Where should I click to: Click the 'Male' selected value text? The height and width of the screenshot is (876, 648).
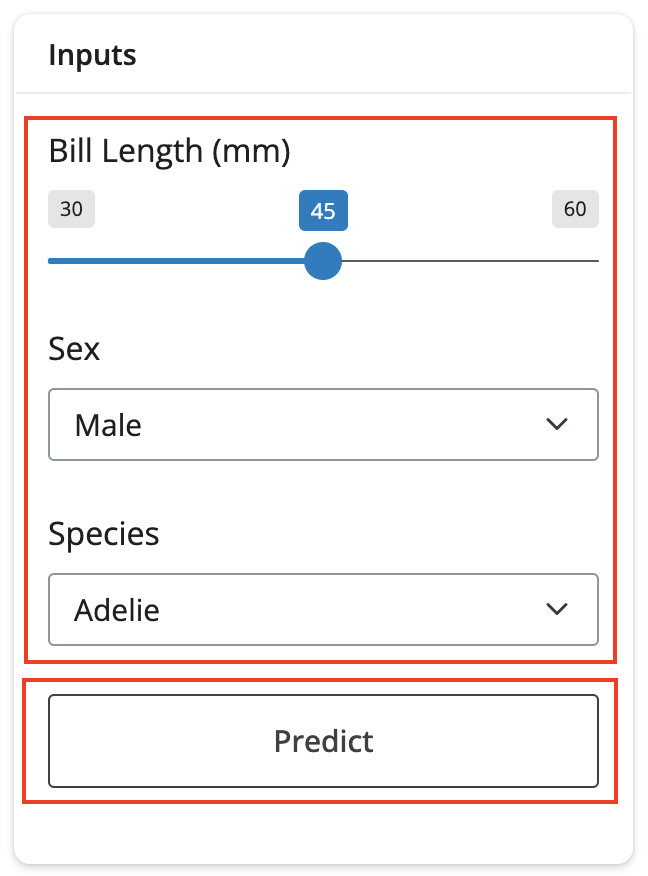tap(108, 425)
